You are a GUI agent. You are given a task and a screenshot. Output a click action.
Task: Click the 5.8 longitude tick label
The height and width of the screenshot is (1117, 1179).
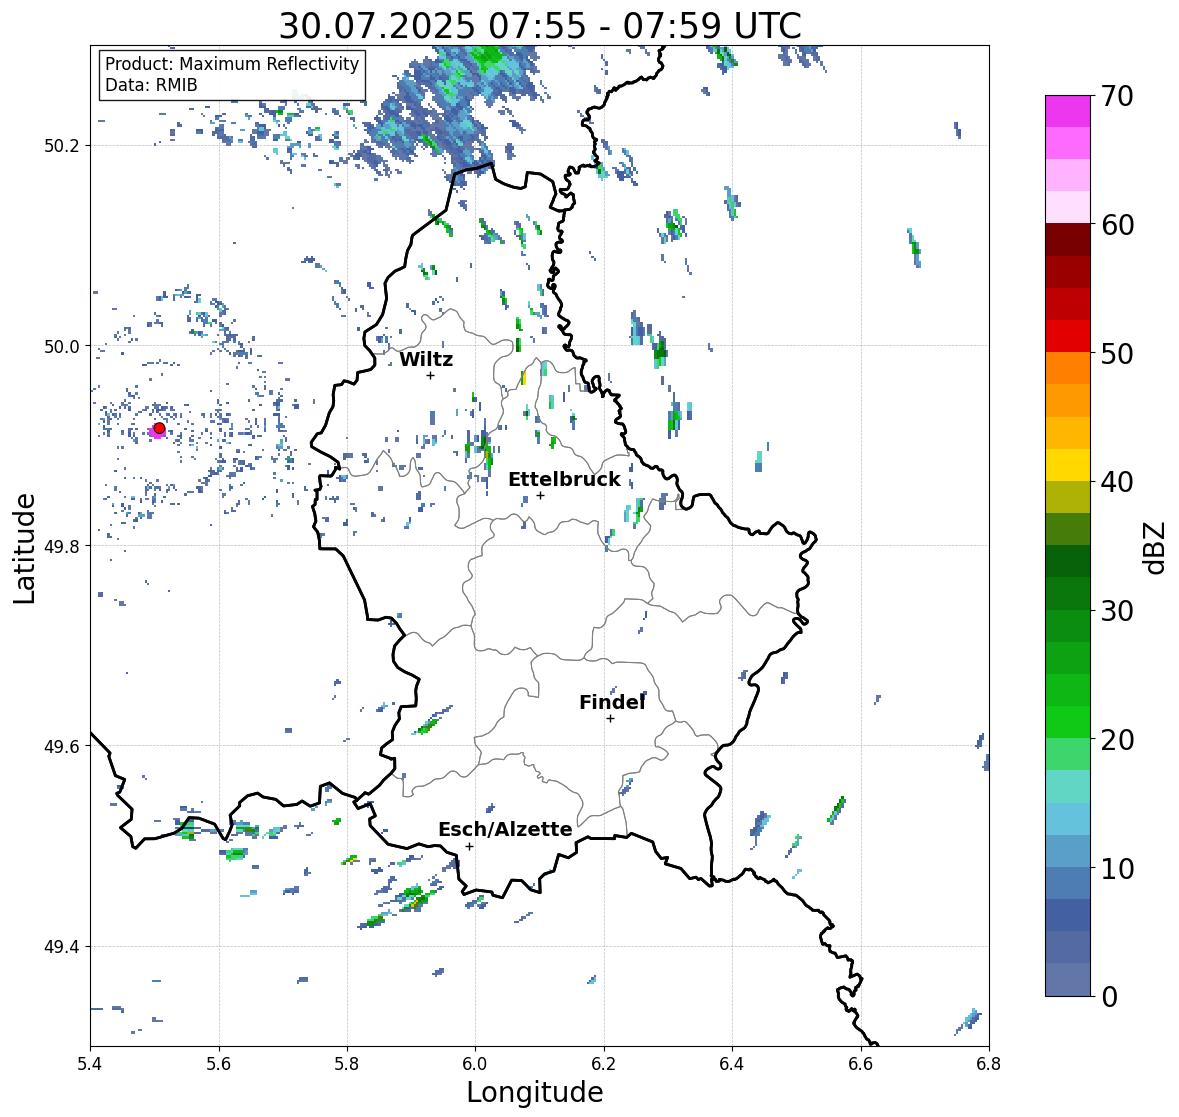pos(347,1064)
